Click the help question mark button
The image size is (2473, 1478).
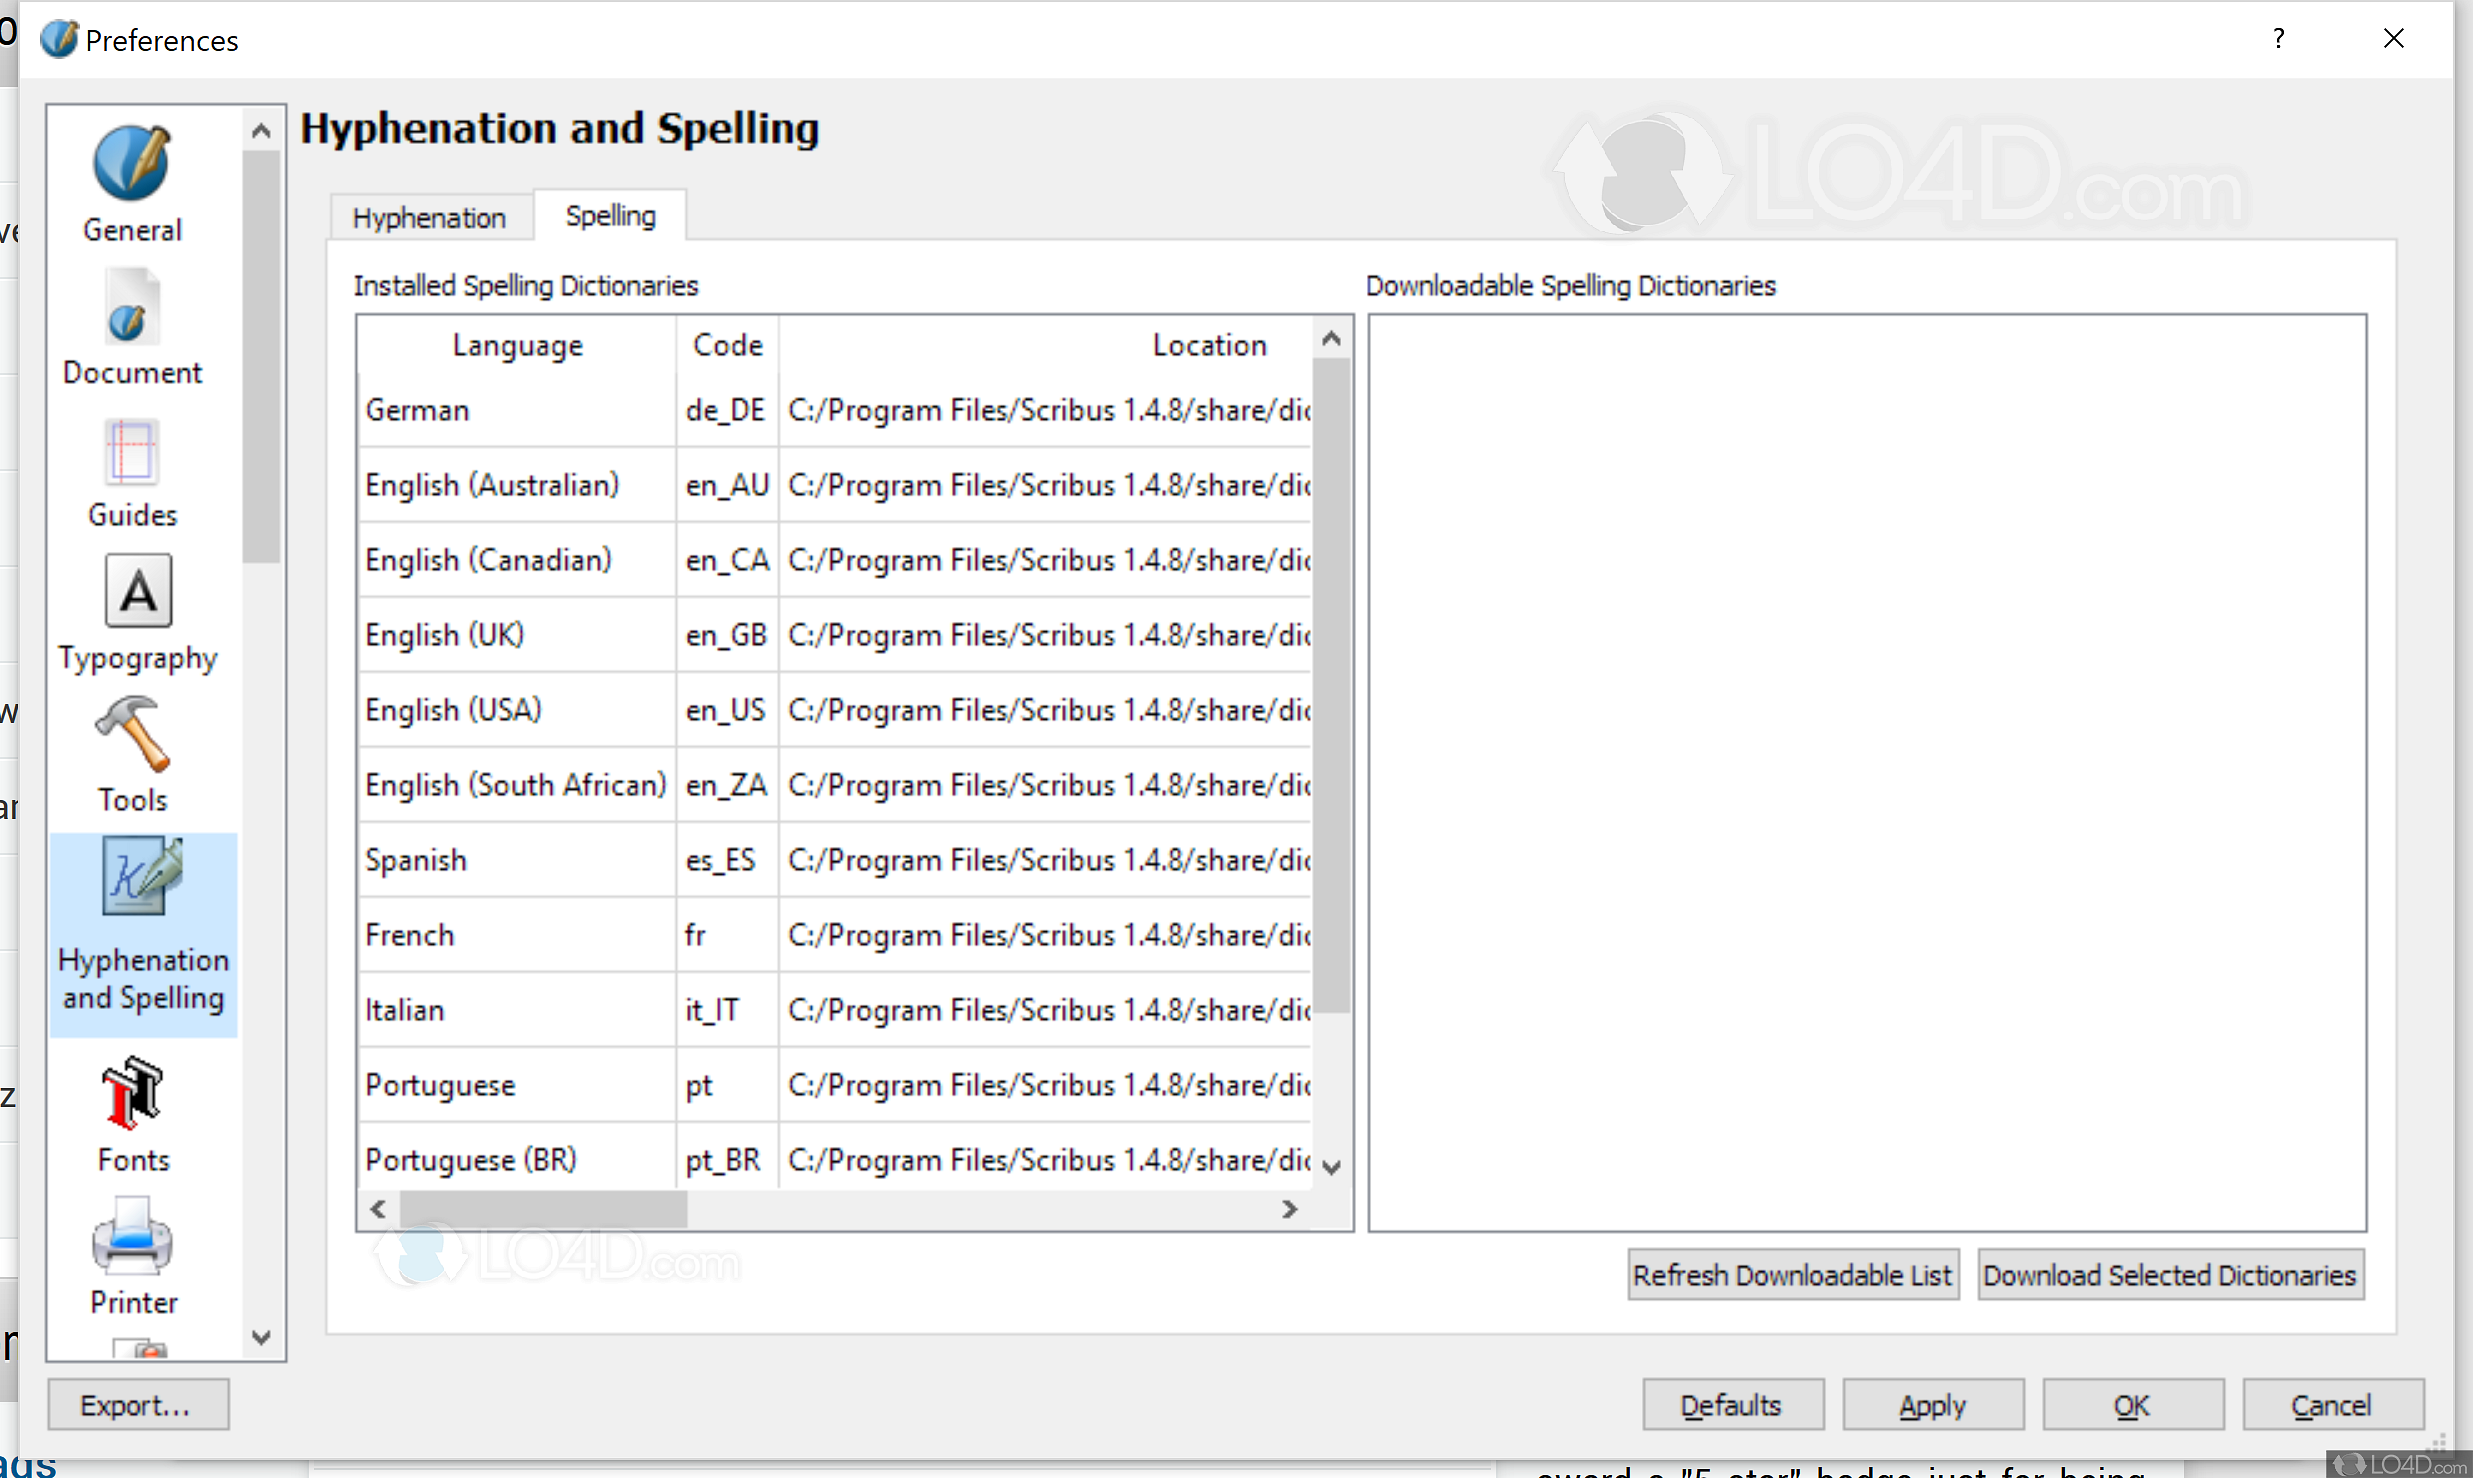[2278, 39]
